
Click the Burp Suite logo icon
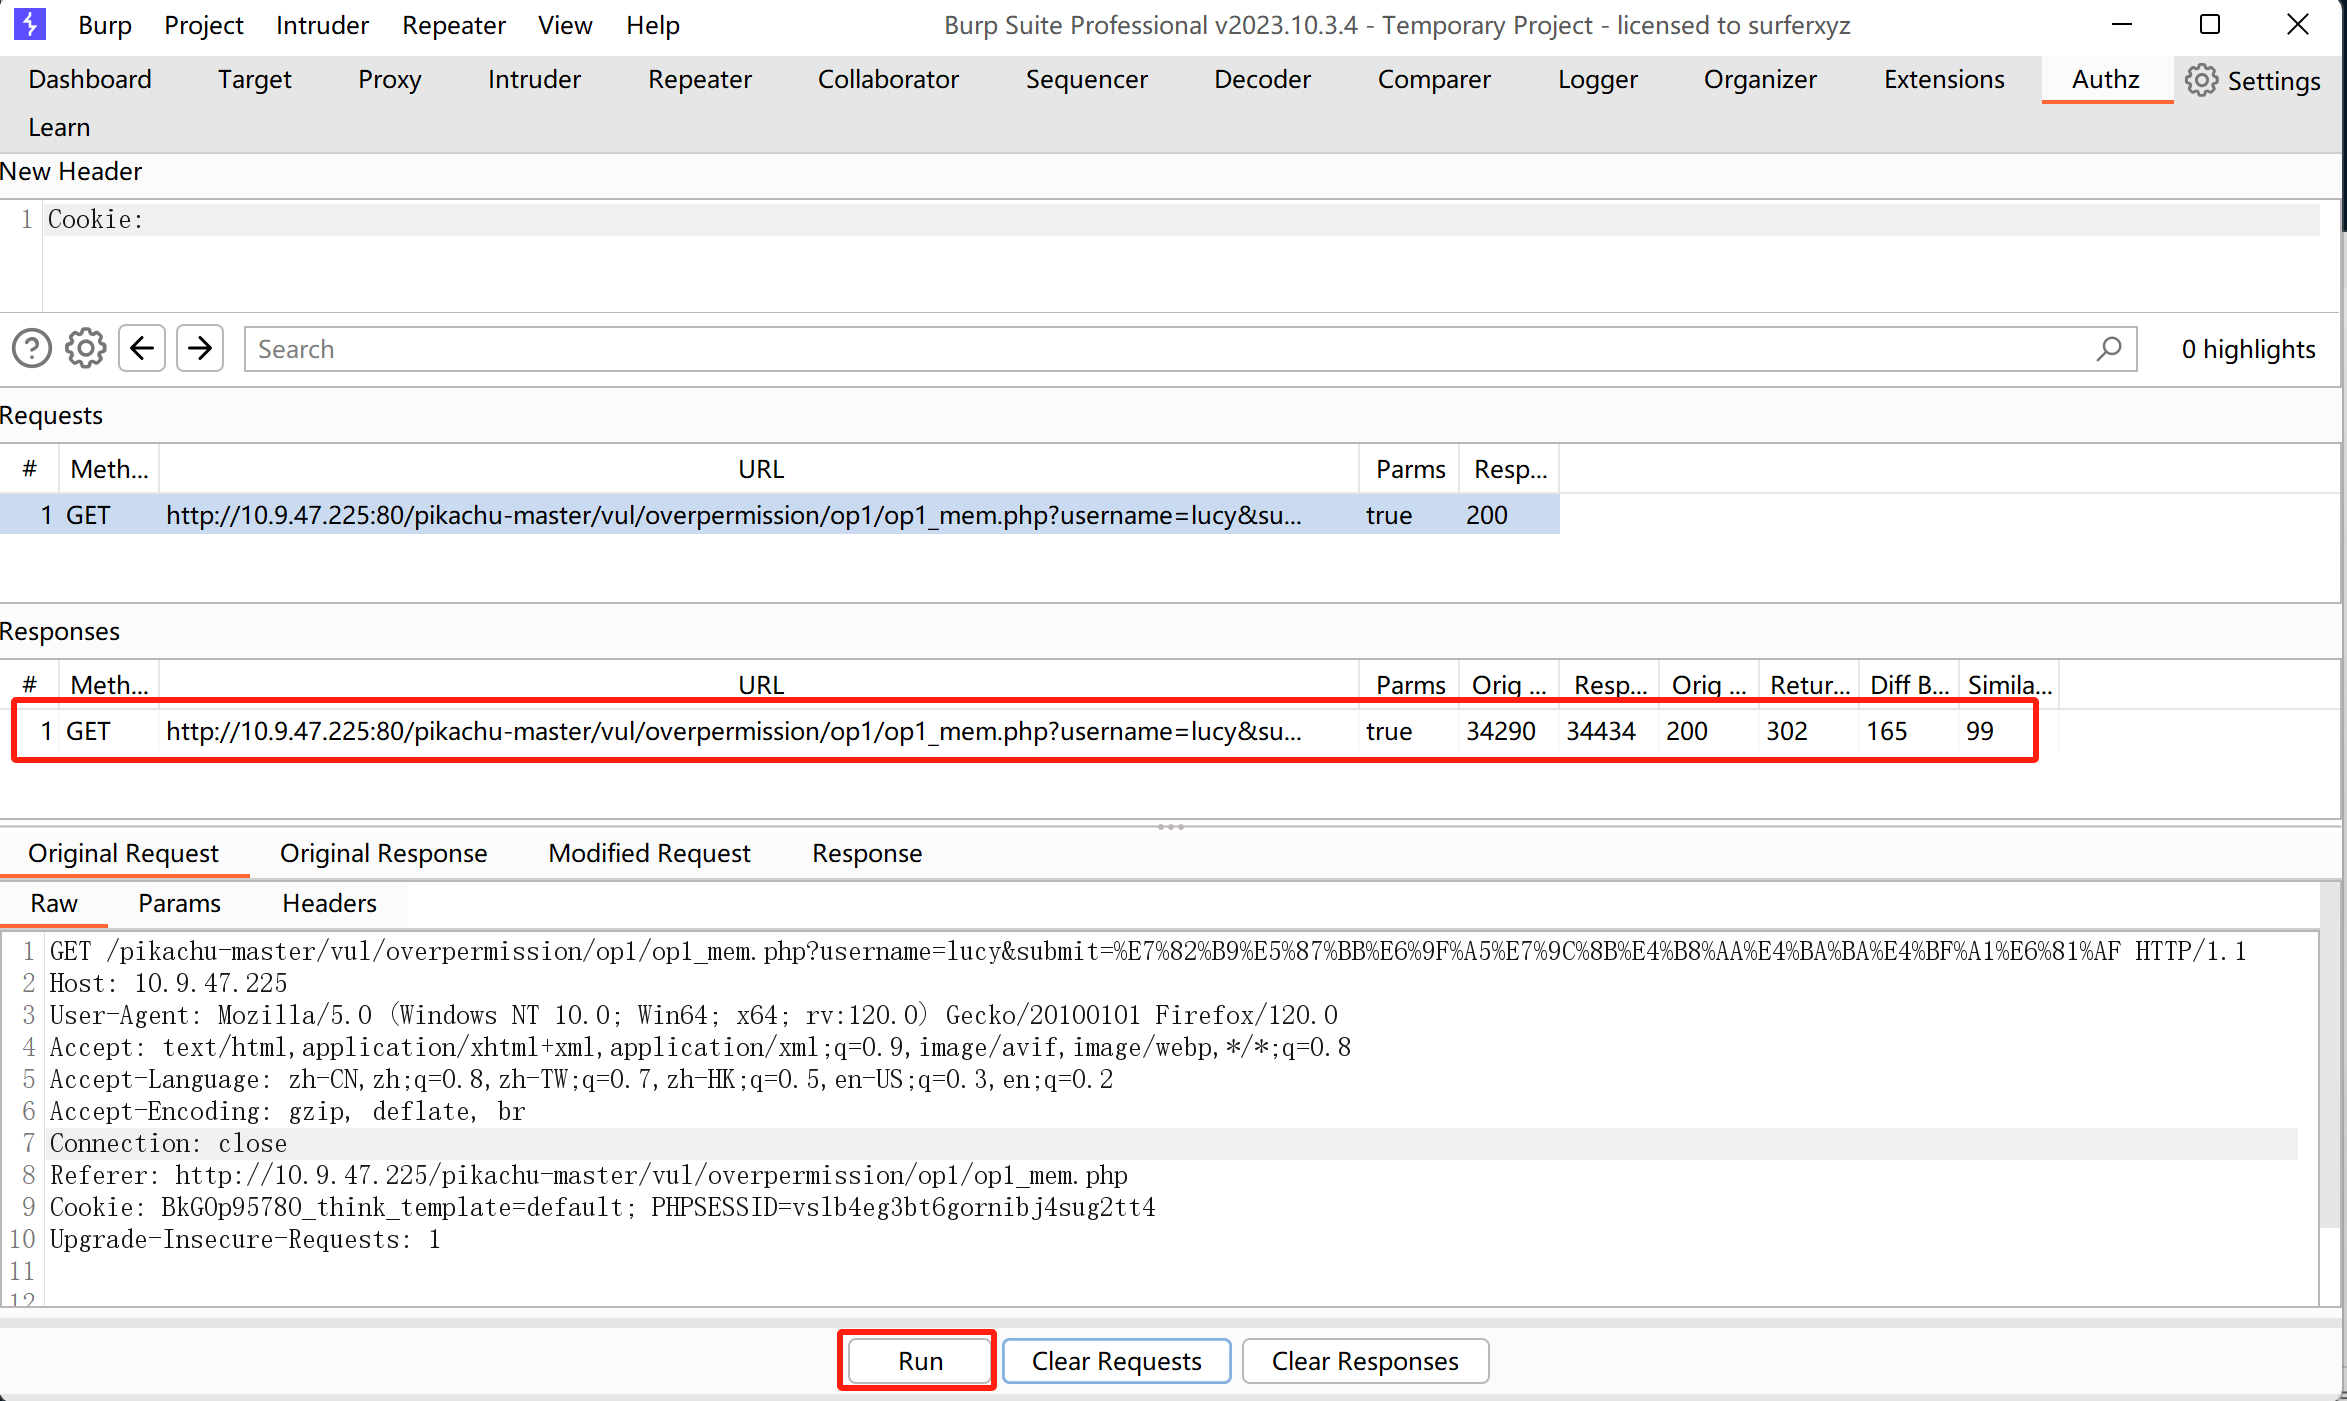(29, 25)
